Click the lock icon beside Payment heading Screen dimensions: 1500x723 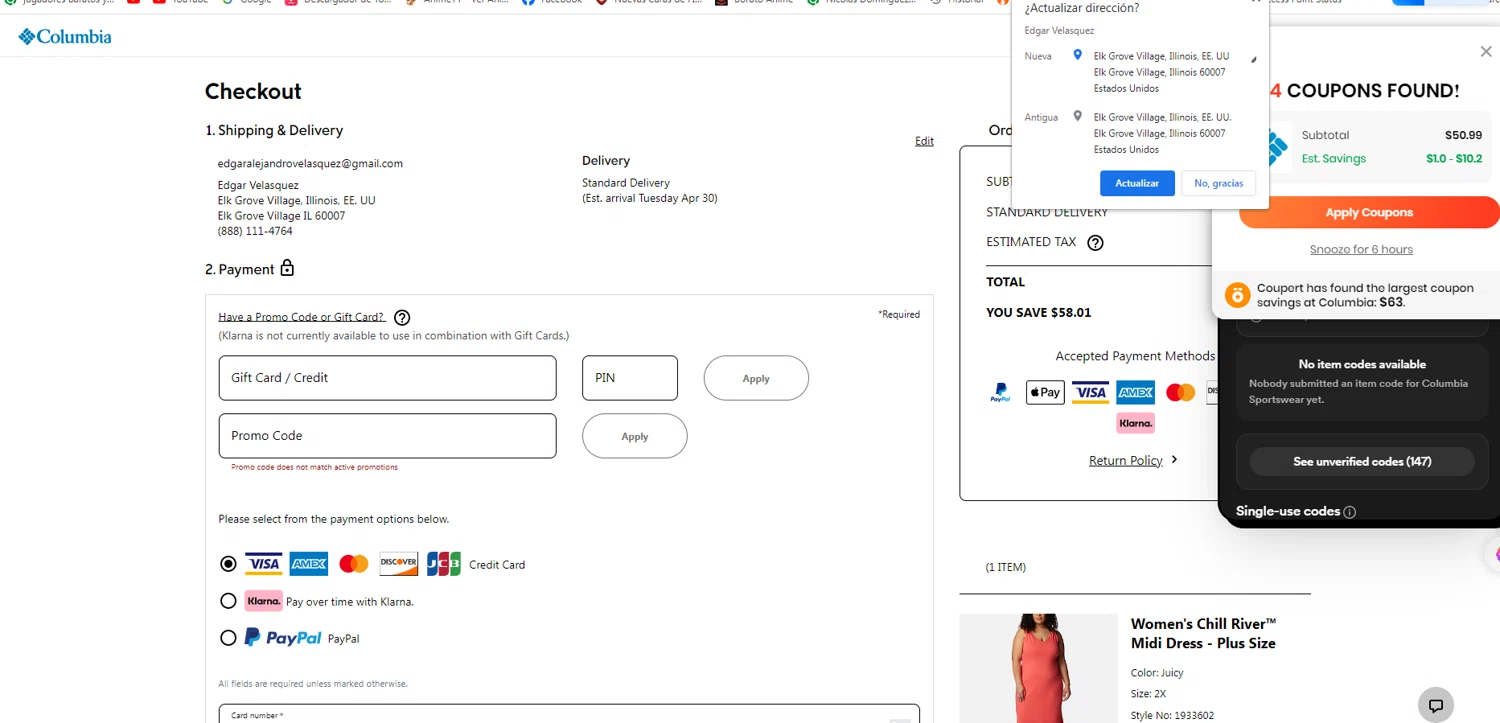[x=287, y=268]
